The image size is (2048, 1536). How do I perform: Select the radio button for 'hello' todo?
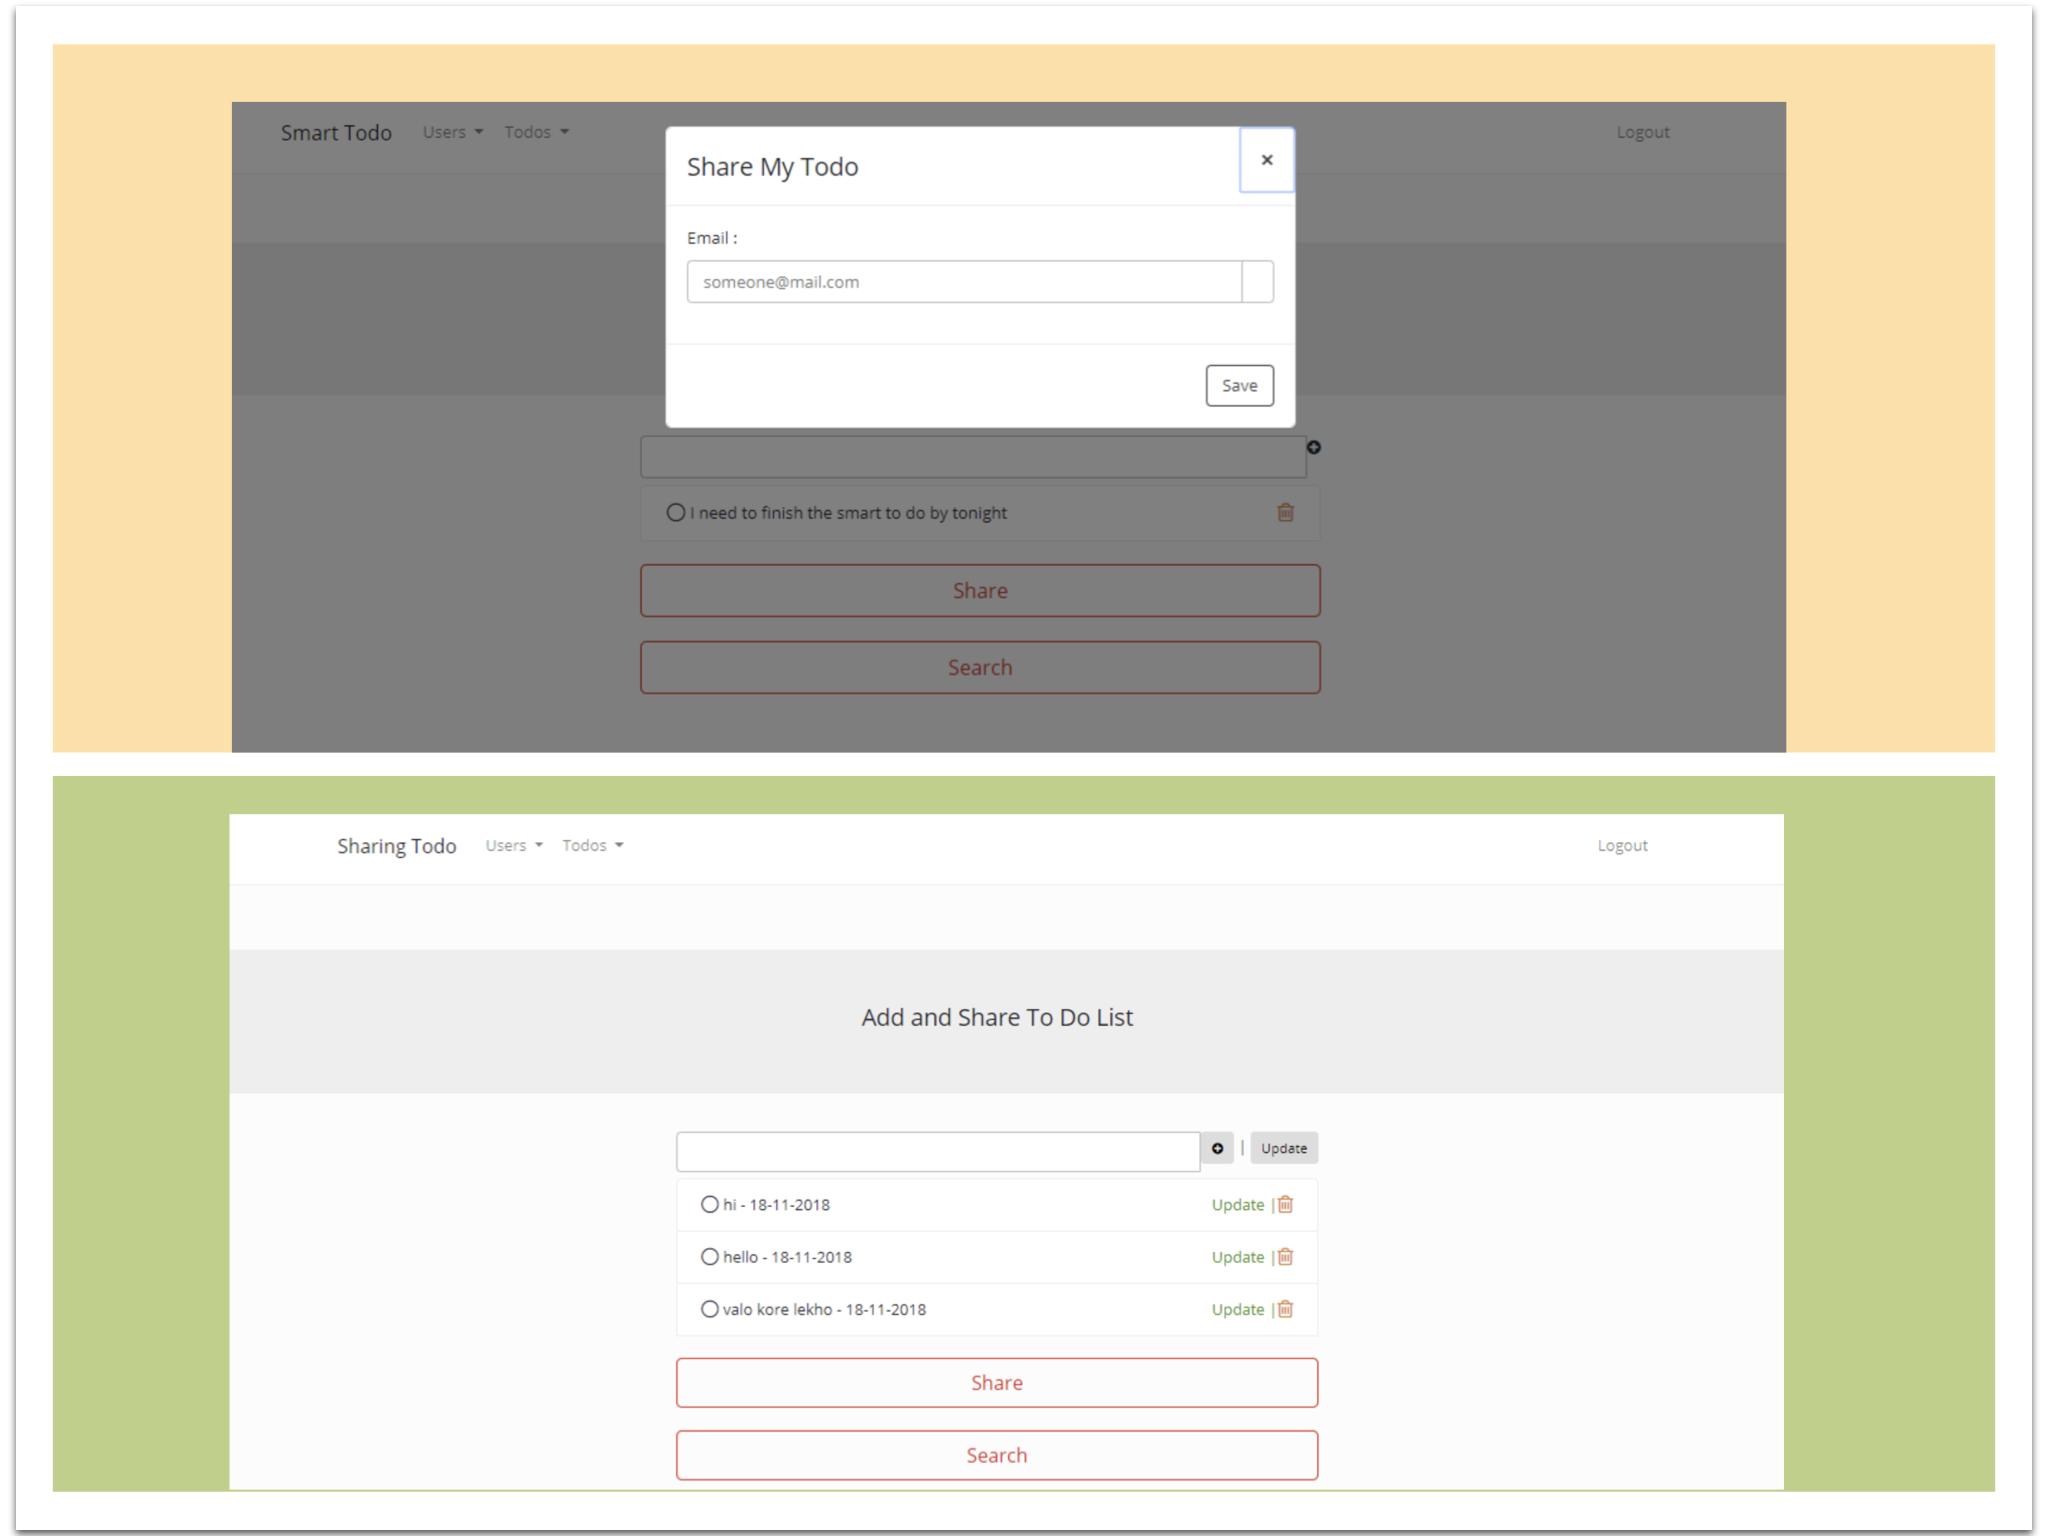[x=710, y=1256]
